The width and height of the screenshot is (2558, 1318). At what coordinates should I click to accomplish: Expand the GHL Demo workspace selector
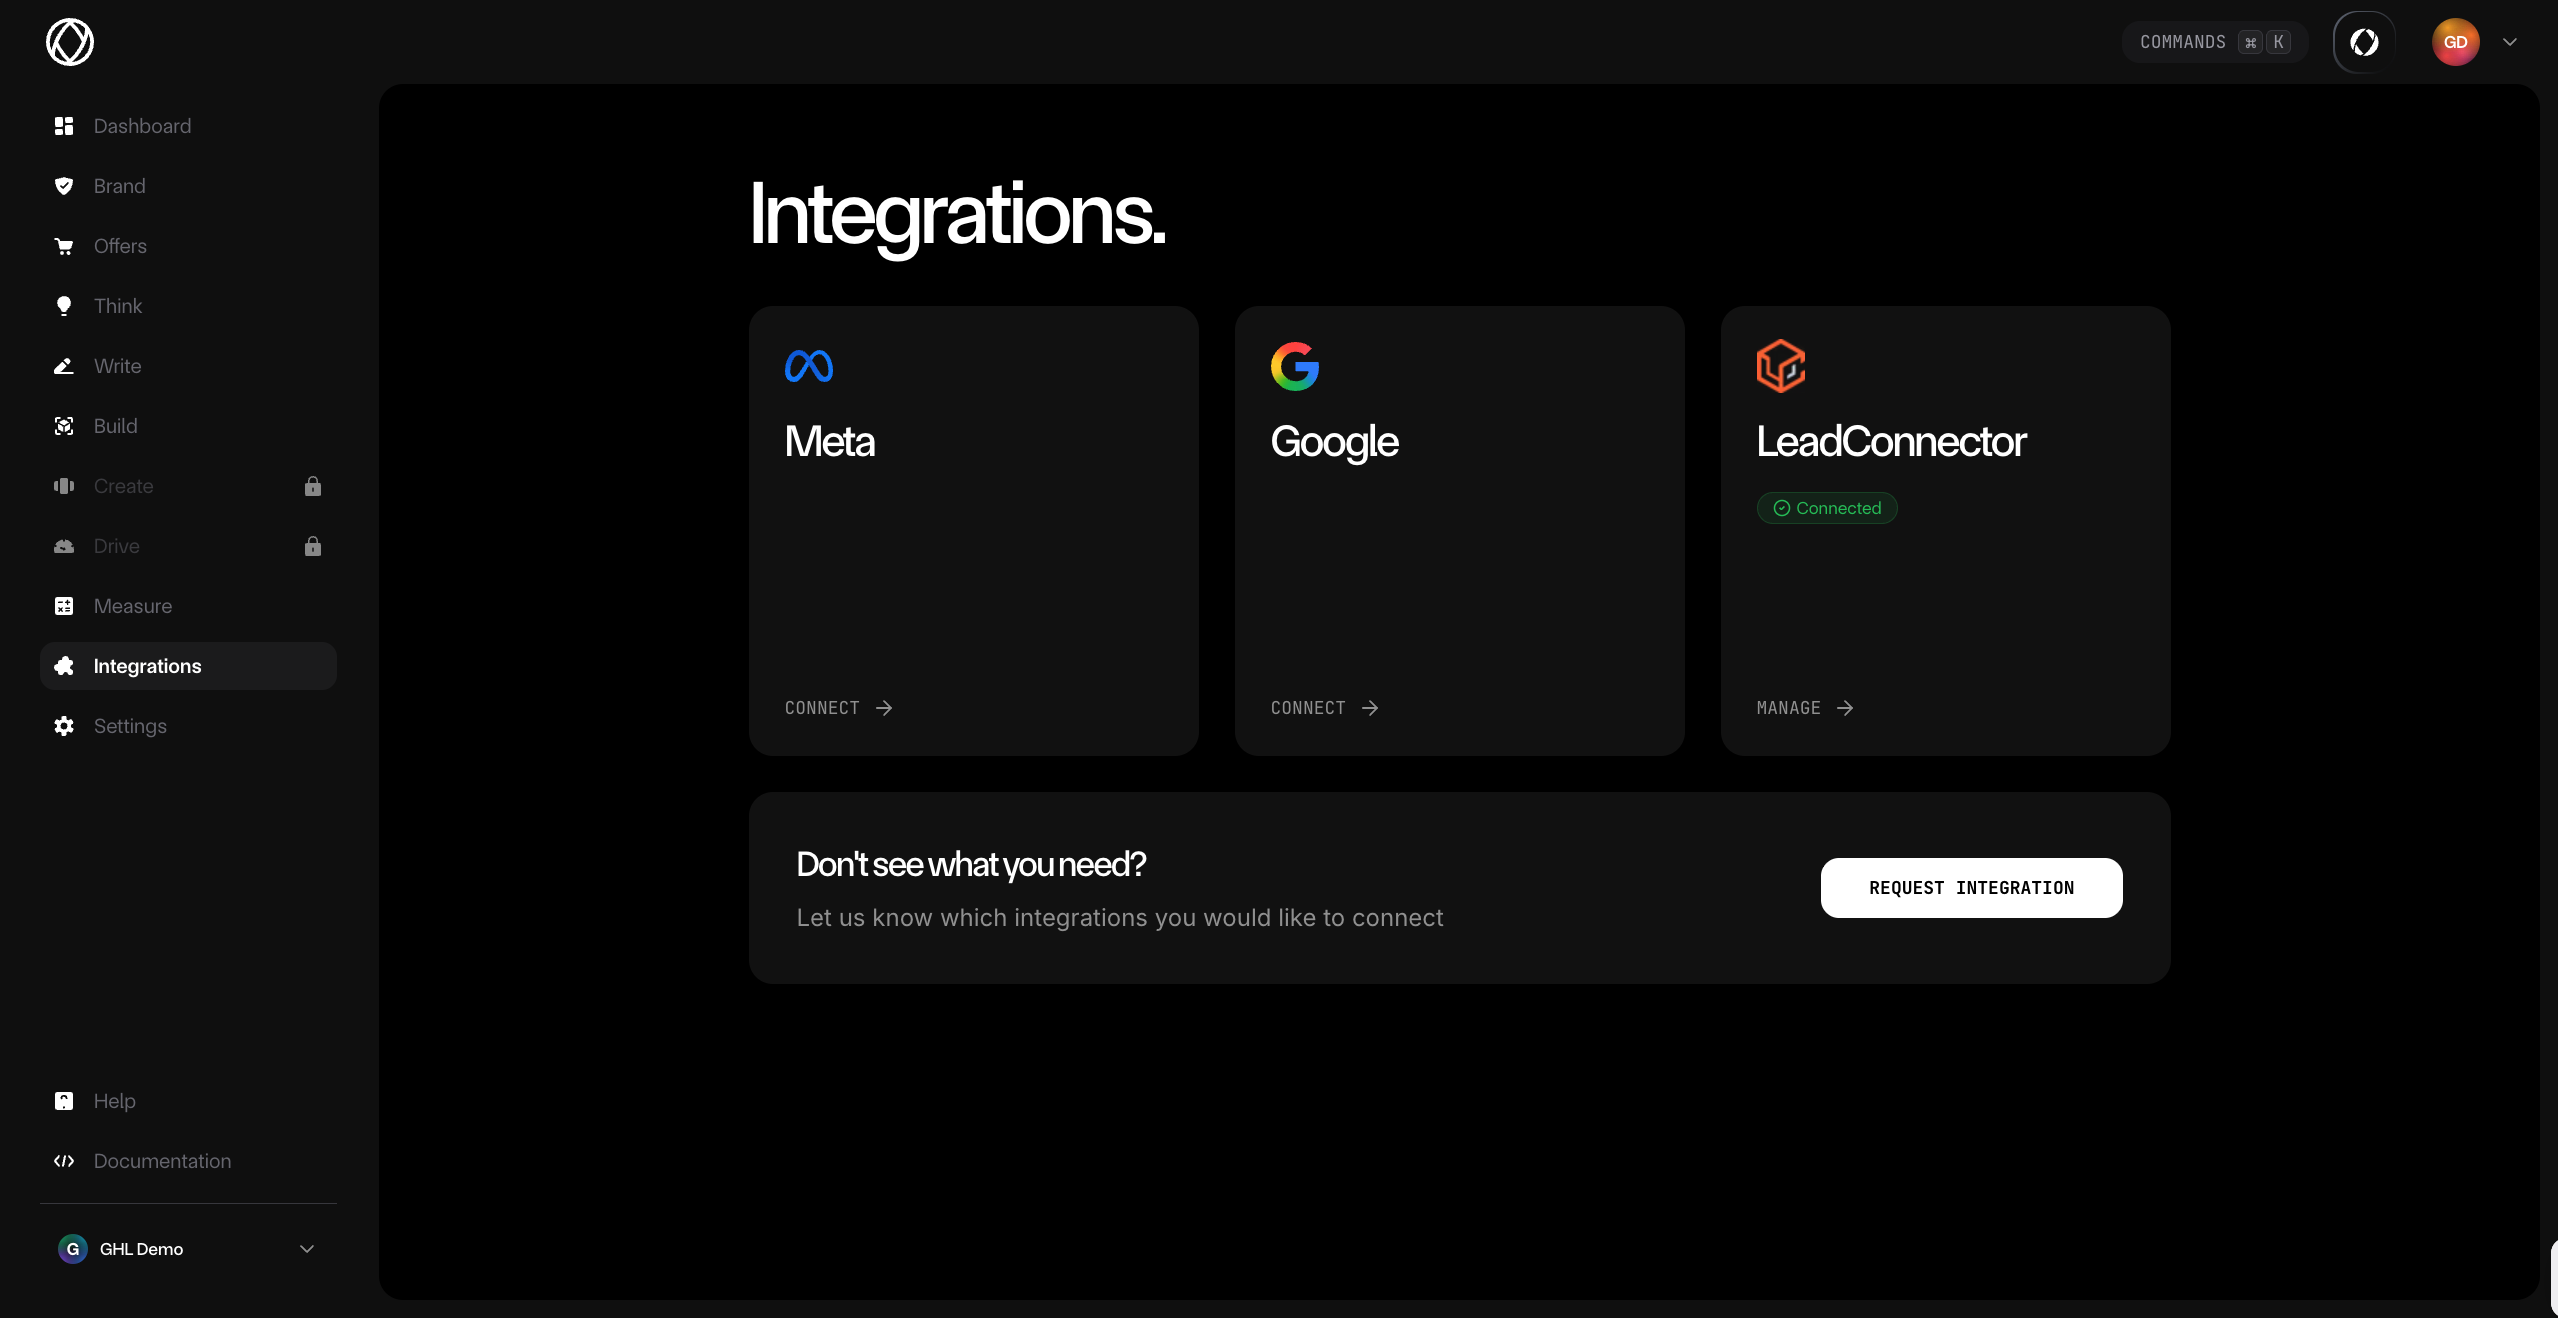(187, 1248)
